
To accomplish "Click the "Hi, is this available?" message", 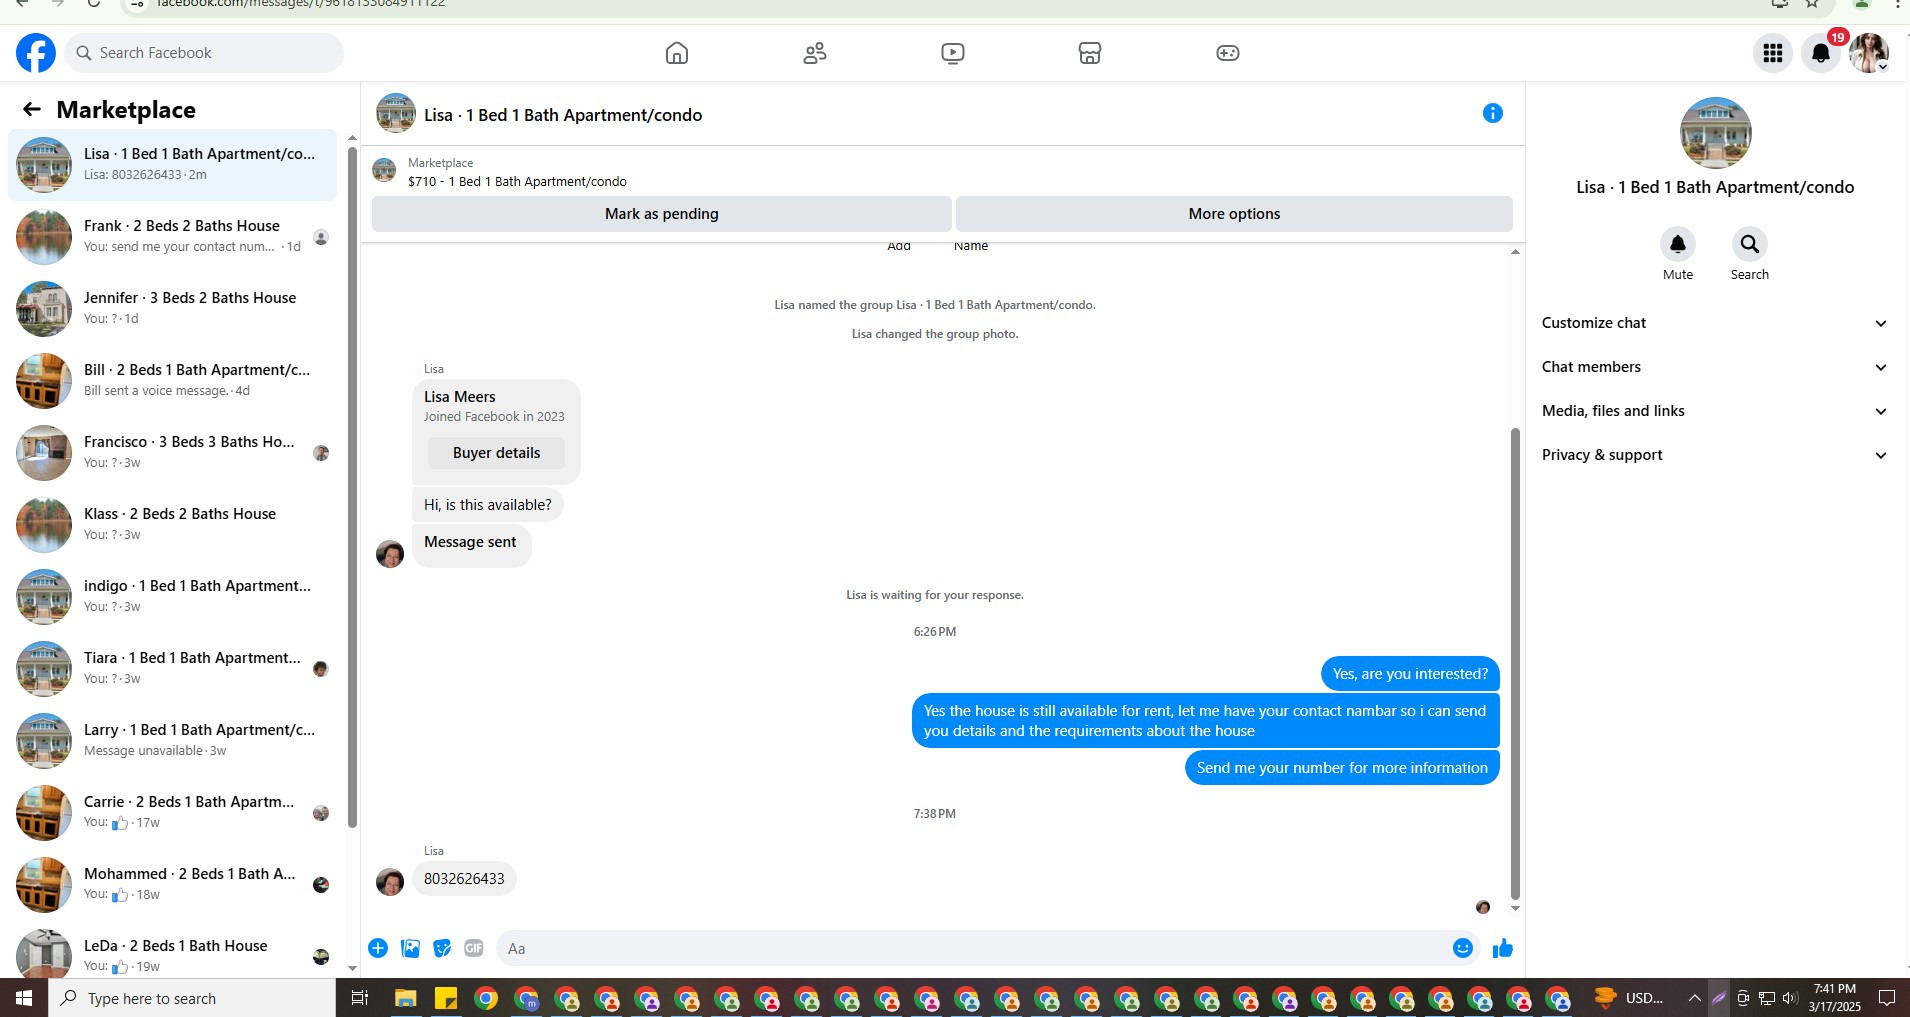I will point(488,505).
